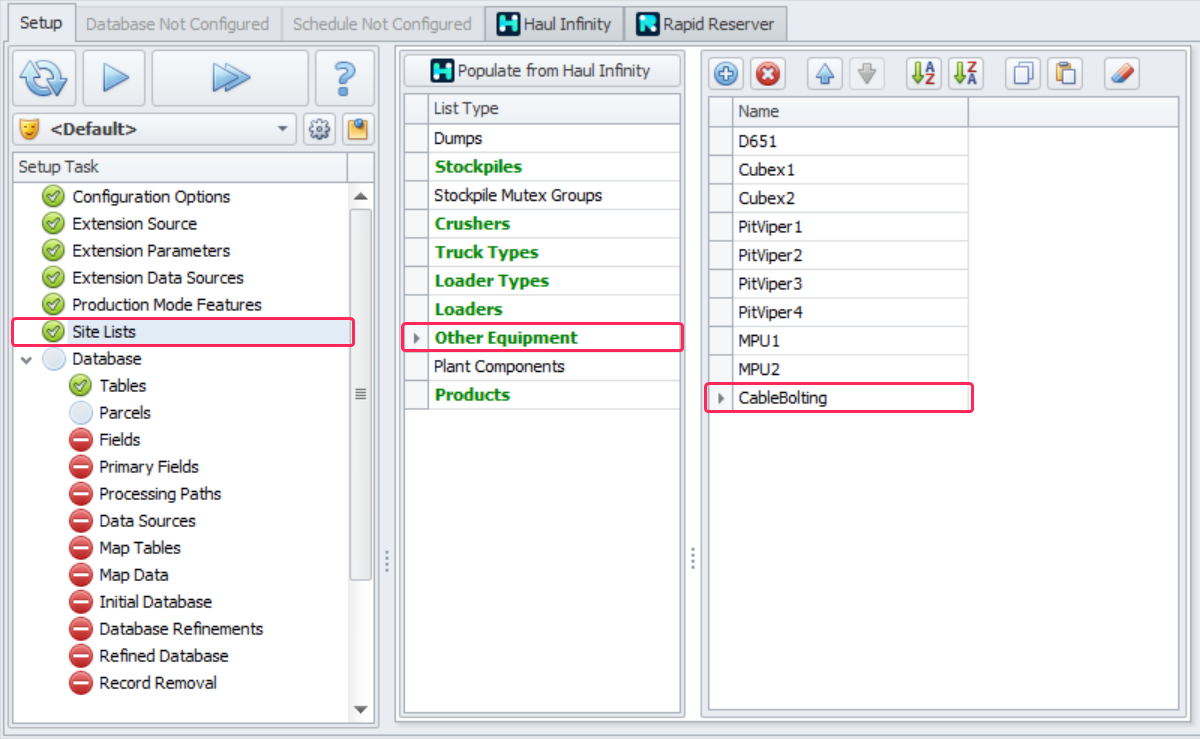Select the Primary Fields task

click(x=149, y=467)
